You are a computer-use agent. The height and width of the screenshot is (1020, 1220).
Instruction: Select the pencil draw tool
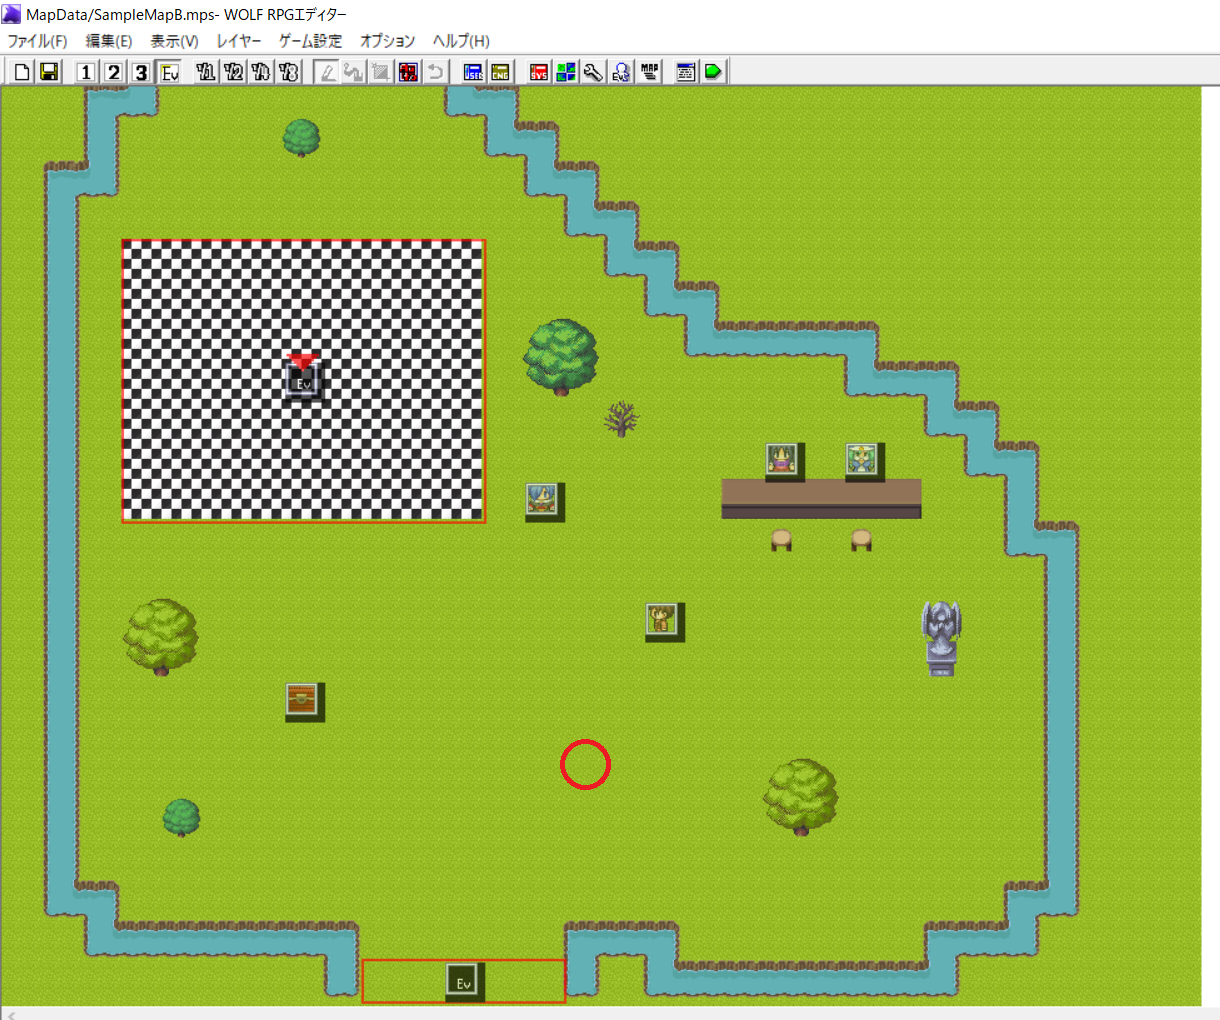point(326,72)
